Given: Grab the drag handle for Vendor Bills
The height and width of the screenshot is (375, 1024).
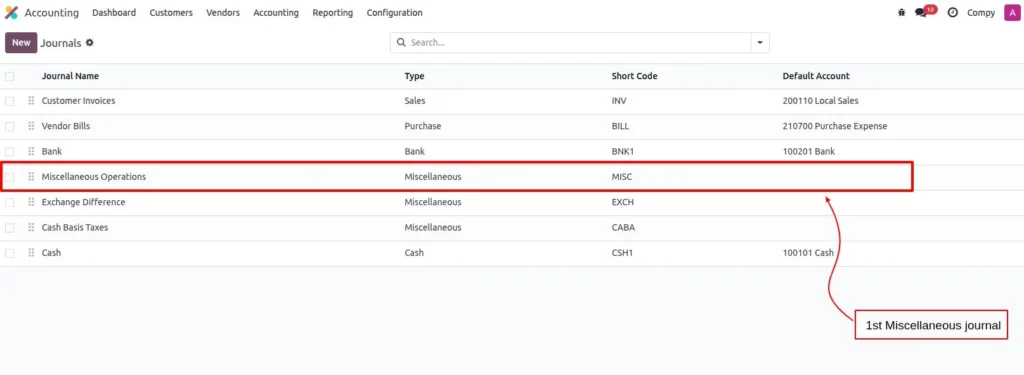Looking at the screenshot, I should pyautogui.click(x=31, y=125).
